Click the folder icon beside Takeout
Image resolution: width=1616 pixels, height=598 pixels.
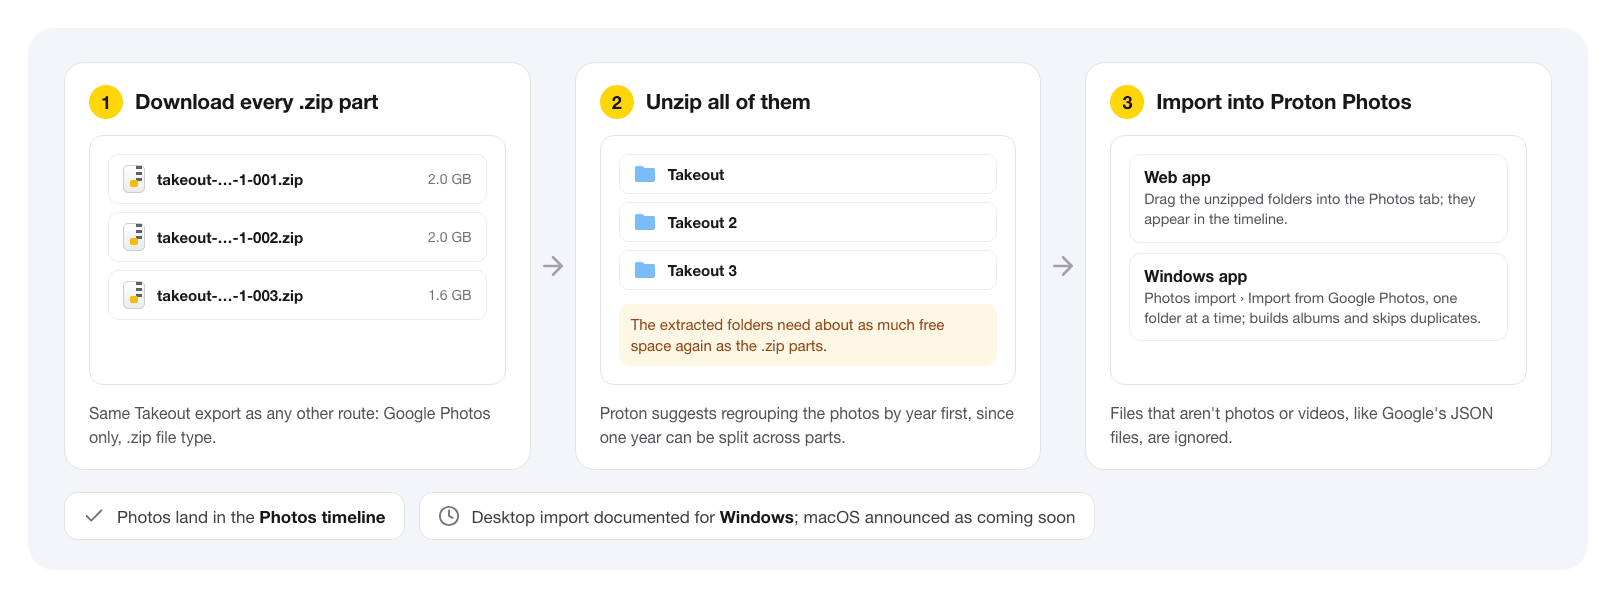[645, 174]
